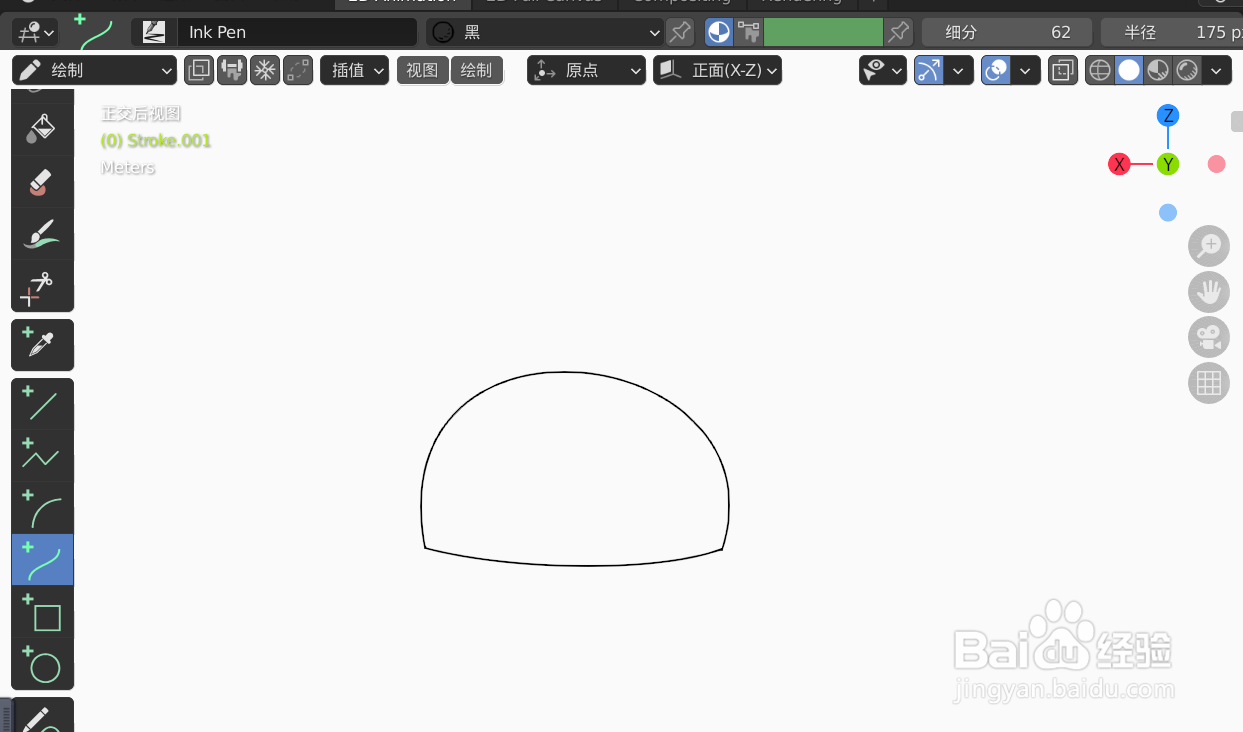Click the active curve tool icon in header

94,31
